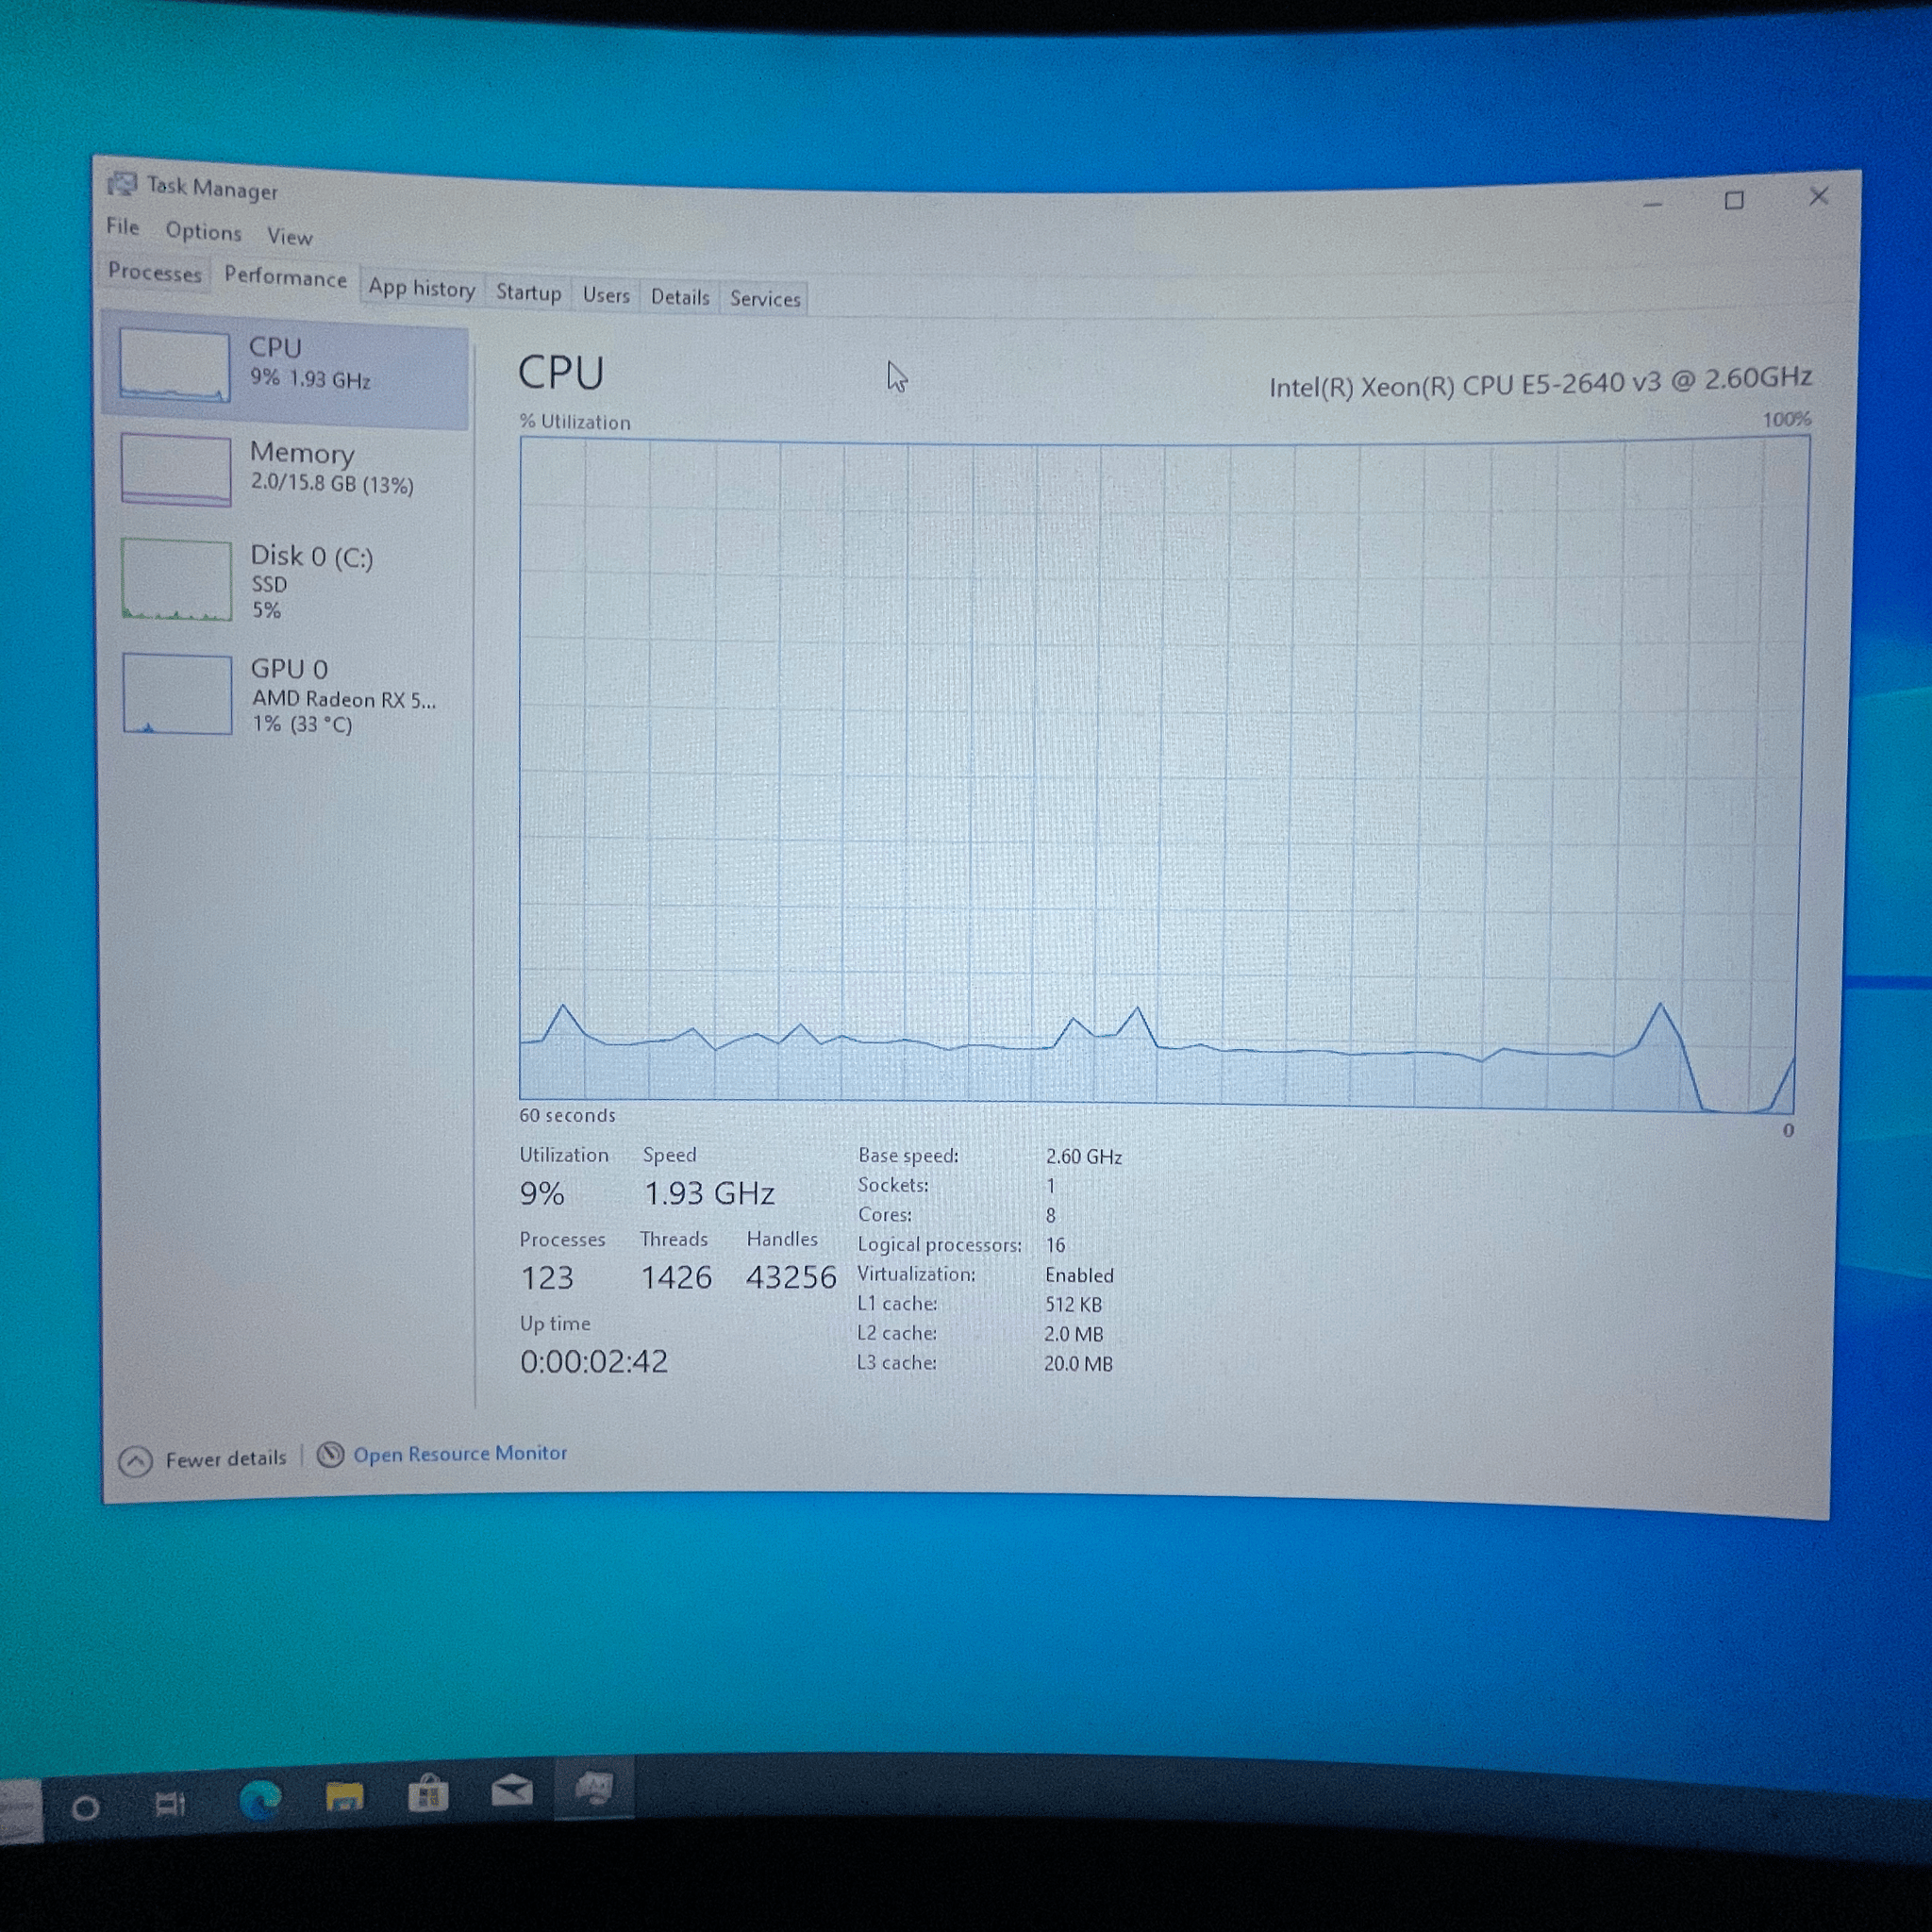Screen dimensions: 1932x1932
Task: Click the Sockets 1 value
Action: [x=1051, y=1186]
